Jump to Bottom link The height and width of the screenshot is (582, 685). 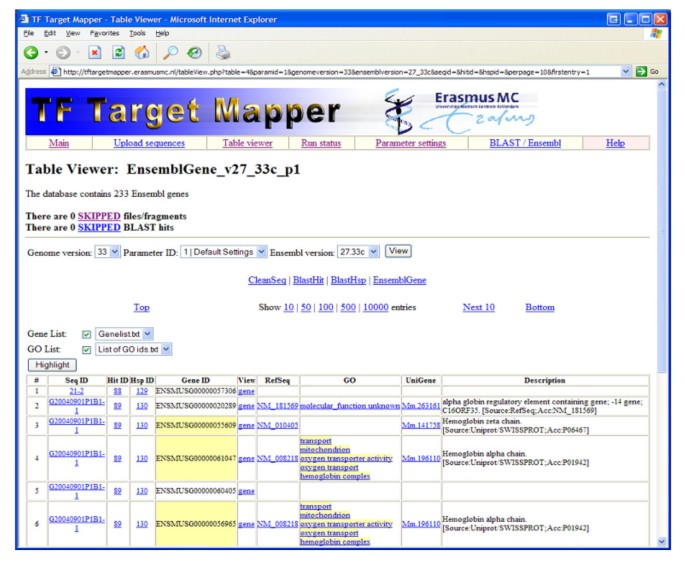tap(540, 308)
